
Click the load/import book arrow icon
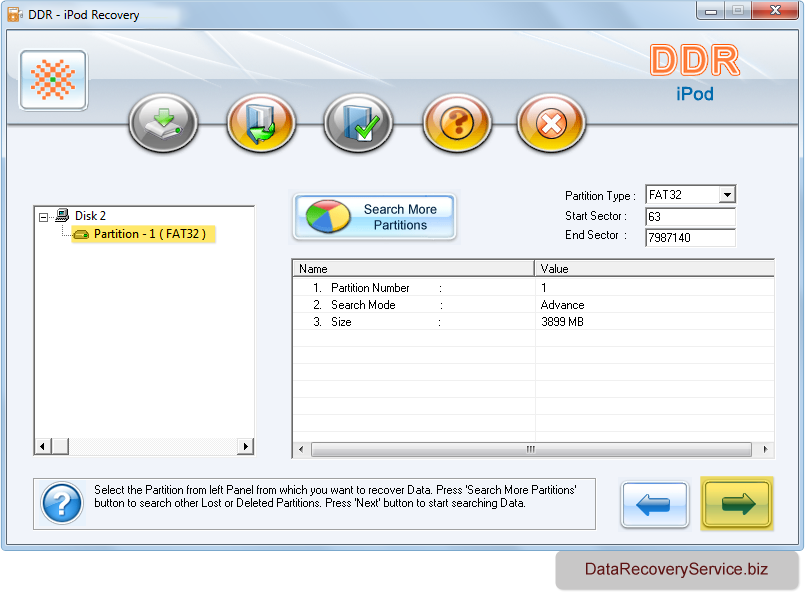261,123
